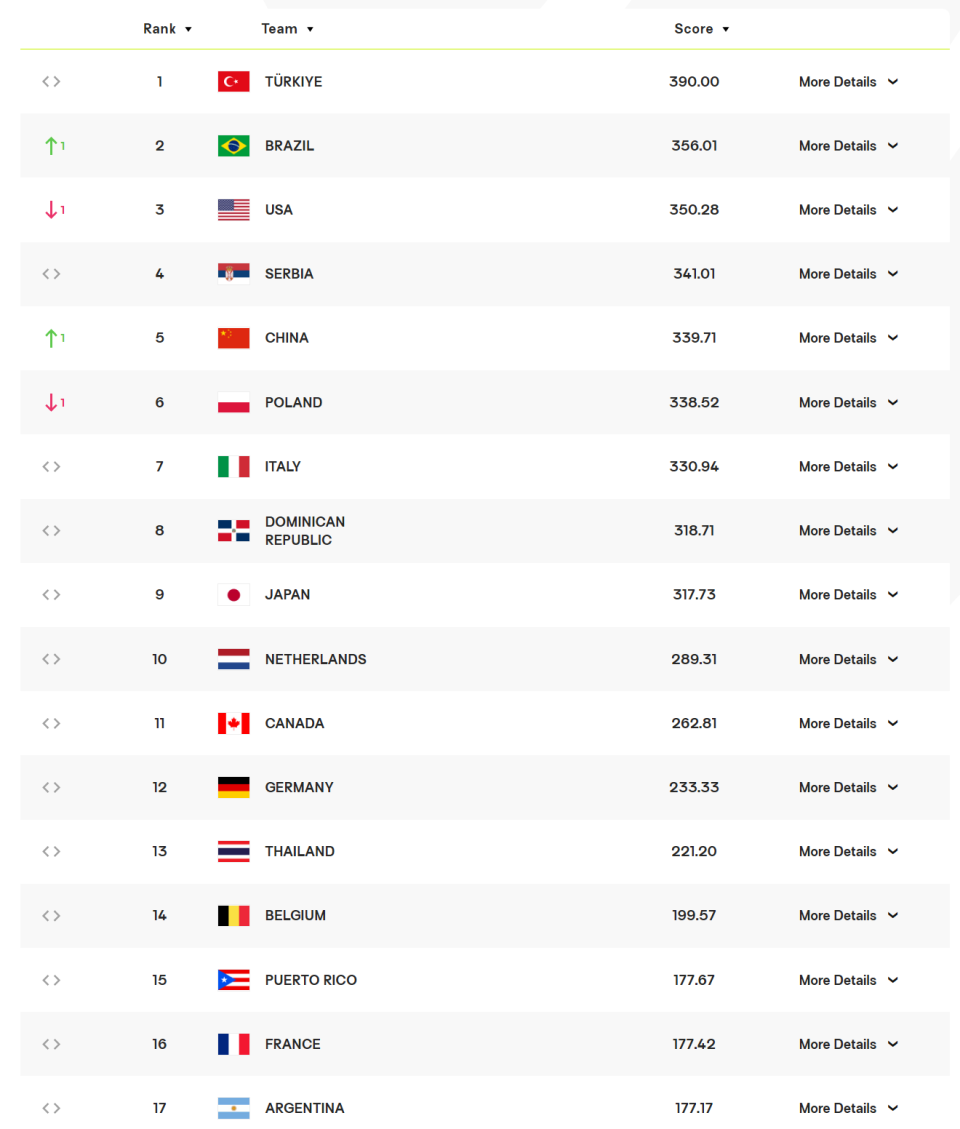Viewport: 960px width, 1129px height.
Task: Click the Serbia flag icon
Action: tap(233, 274)
